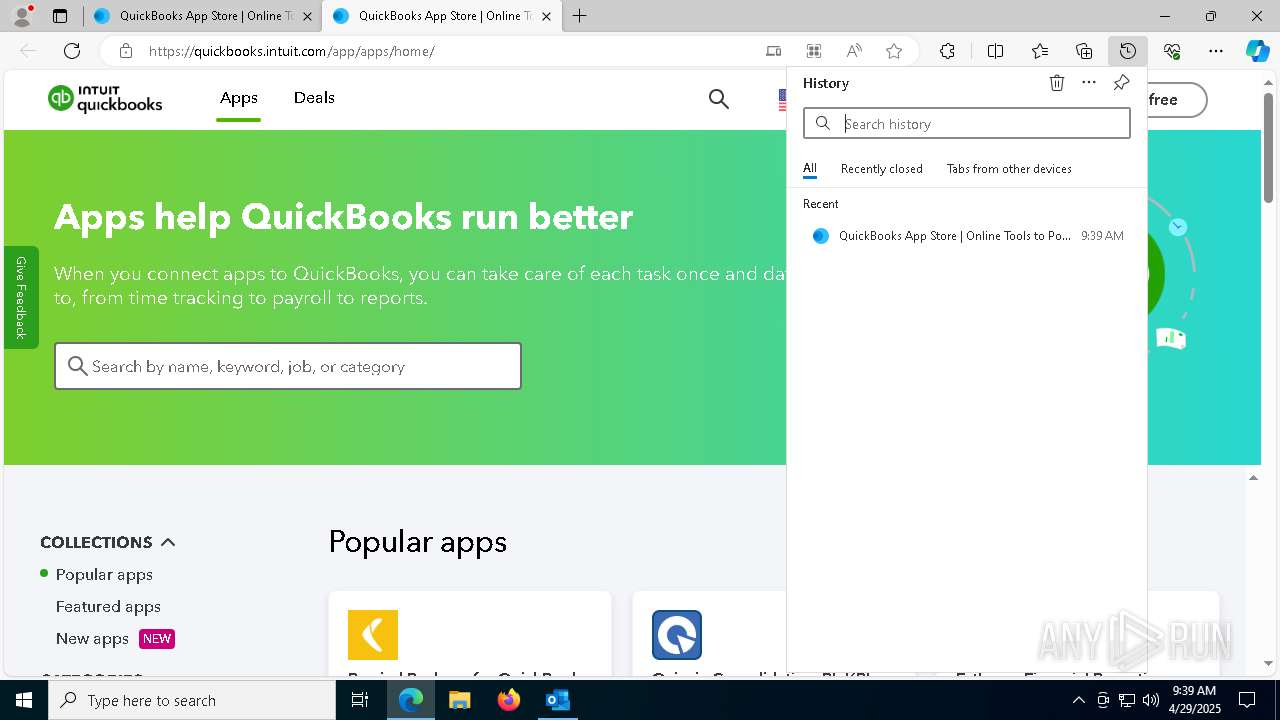Select Featured apps collection
The width and height of the screenshot is (1280, 720).
point(108,606)
